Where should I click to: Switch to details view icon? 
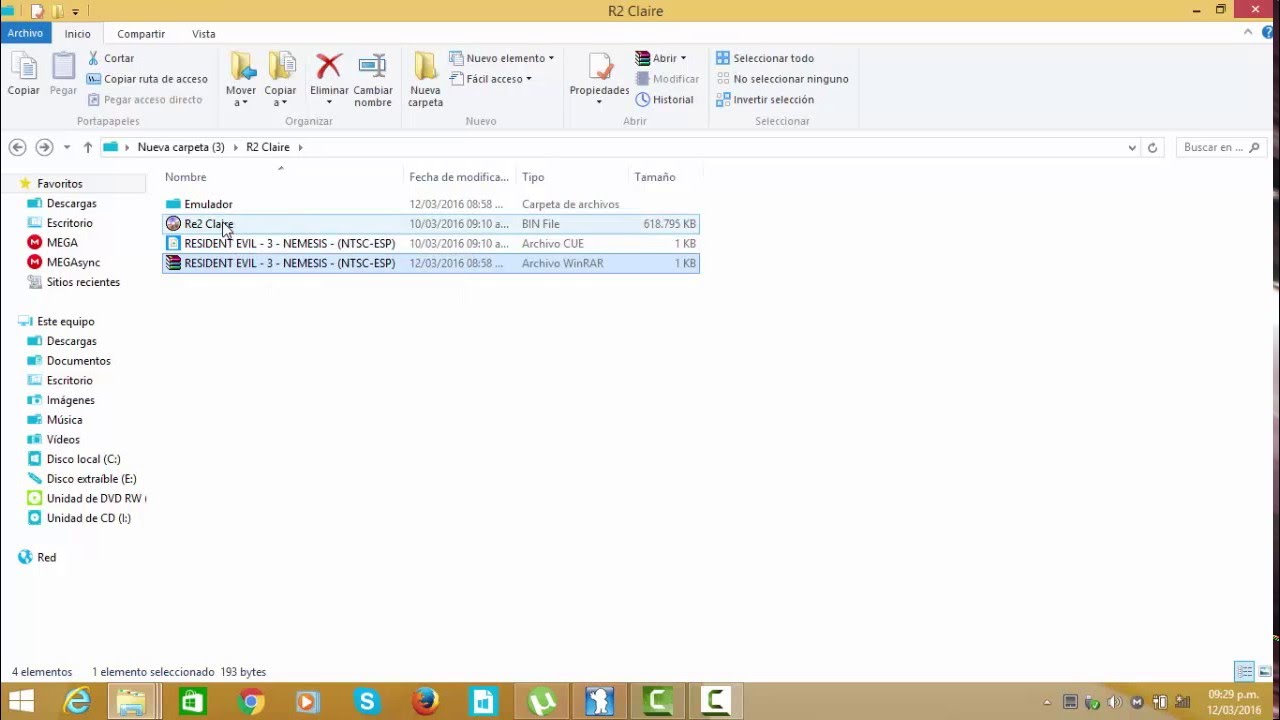(1244, 671)
